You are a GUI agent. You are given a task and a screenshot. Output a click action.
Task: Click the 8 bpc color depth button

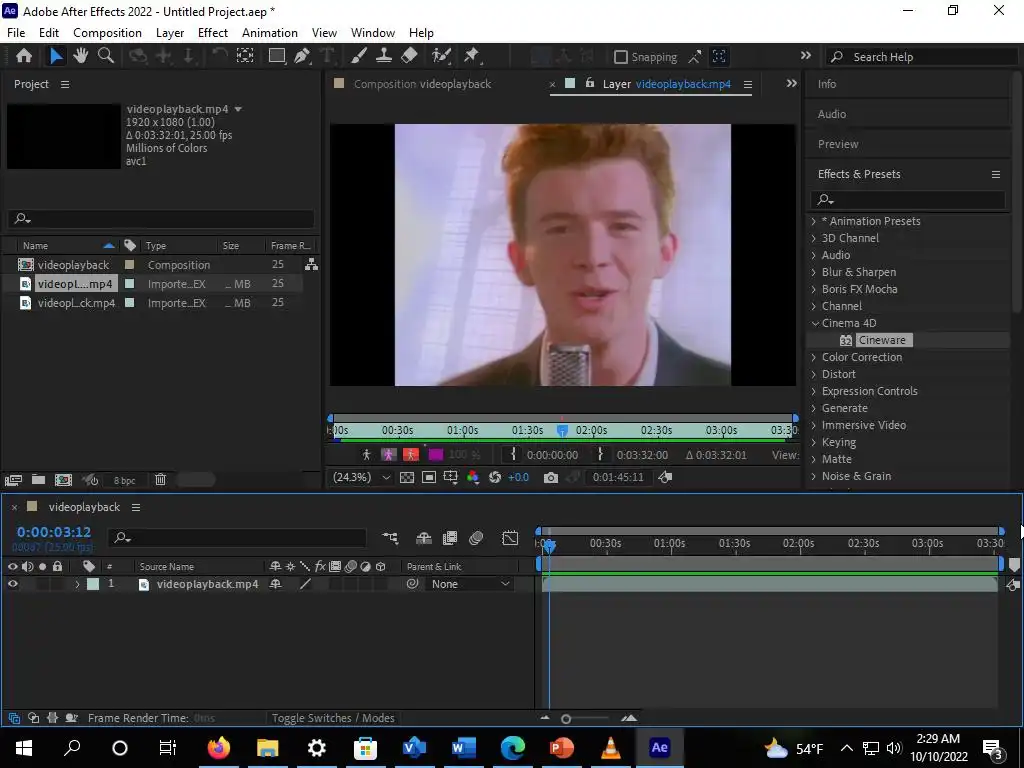click(x=124, y=481)
